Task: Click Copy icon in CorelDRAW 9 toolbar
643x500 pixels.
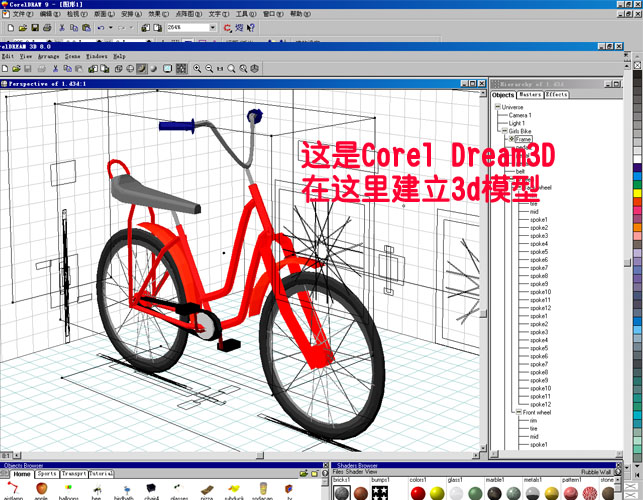Action: [x=74, y=28]
